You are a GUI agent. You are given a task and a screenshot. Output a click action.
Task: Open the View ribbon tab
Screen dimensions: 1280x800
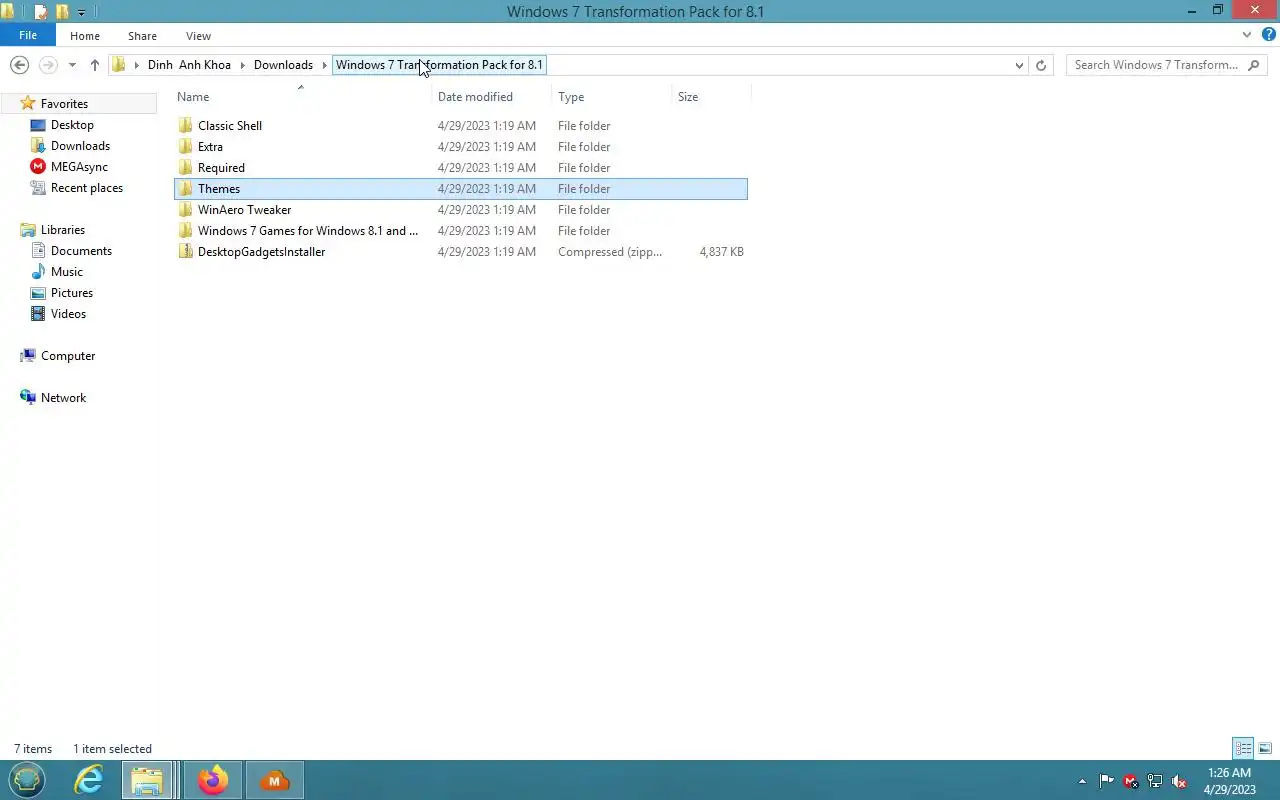(198, 36)
